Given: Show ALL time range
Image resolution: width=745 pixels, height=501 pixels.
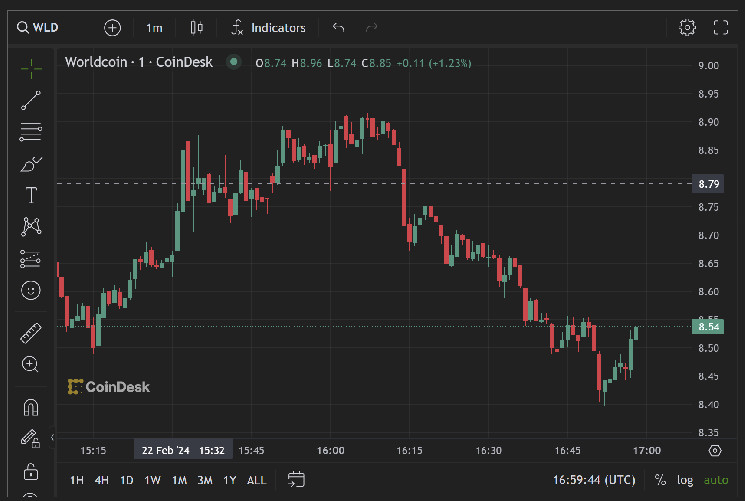Looking at the screenshot, I should coord(256,480).
